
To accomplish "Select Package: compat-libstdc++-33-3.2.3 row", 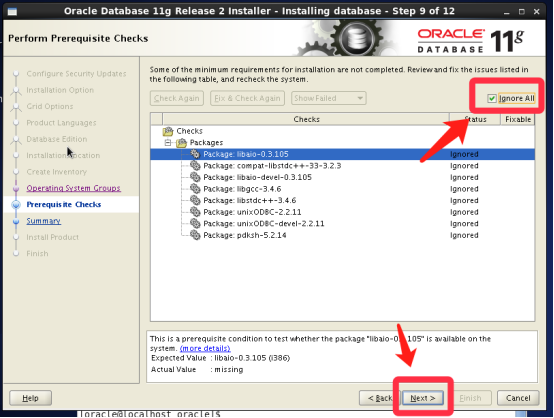I will click(x=342, y=166).
